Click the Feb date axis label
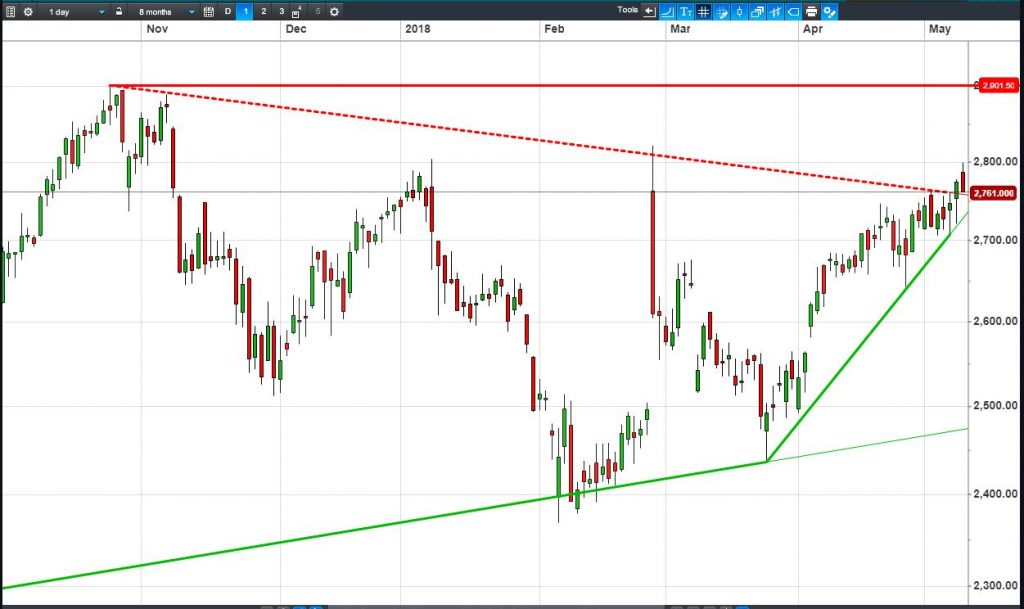 click(554, 29)
